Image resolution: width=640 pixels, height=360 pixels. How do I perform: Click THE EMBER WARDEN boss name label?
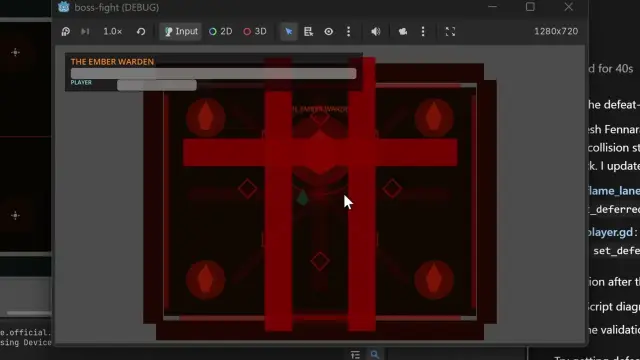tap(112, 62)
